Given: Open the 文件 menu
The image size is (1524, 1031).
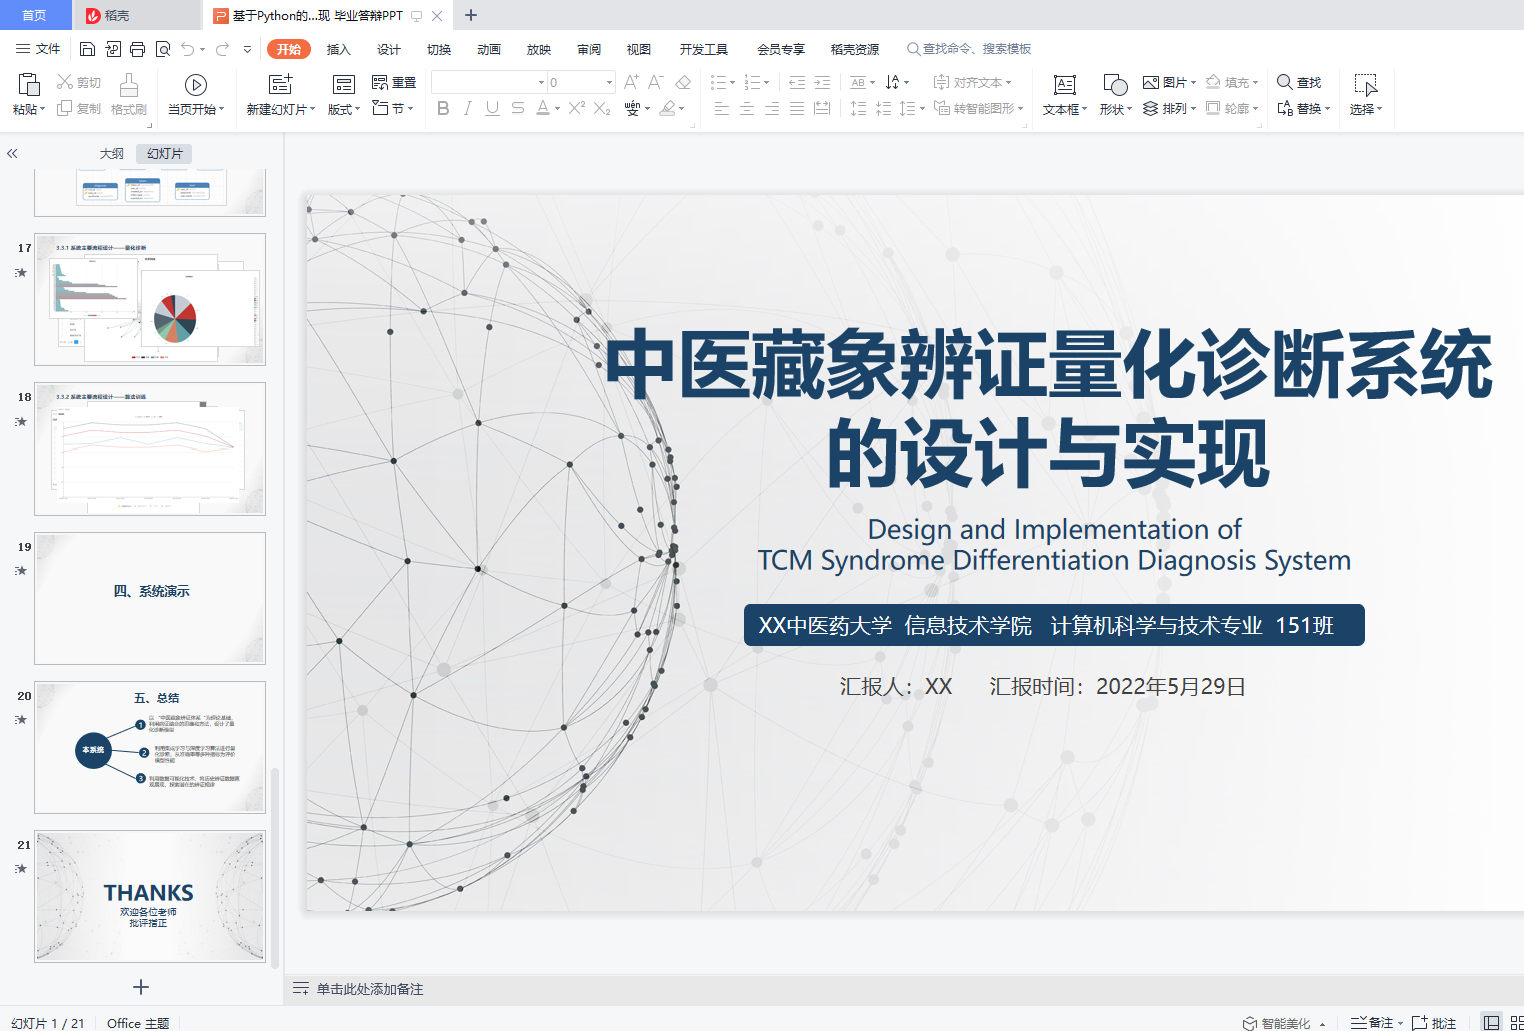Looking at the screenshot, I should click(x=38, y=49).
